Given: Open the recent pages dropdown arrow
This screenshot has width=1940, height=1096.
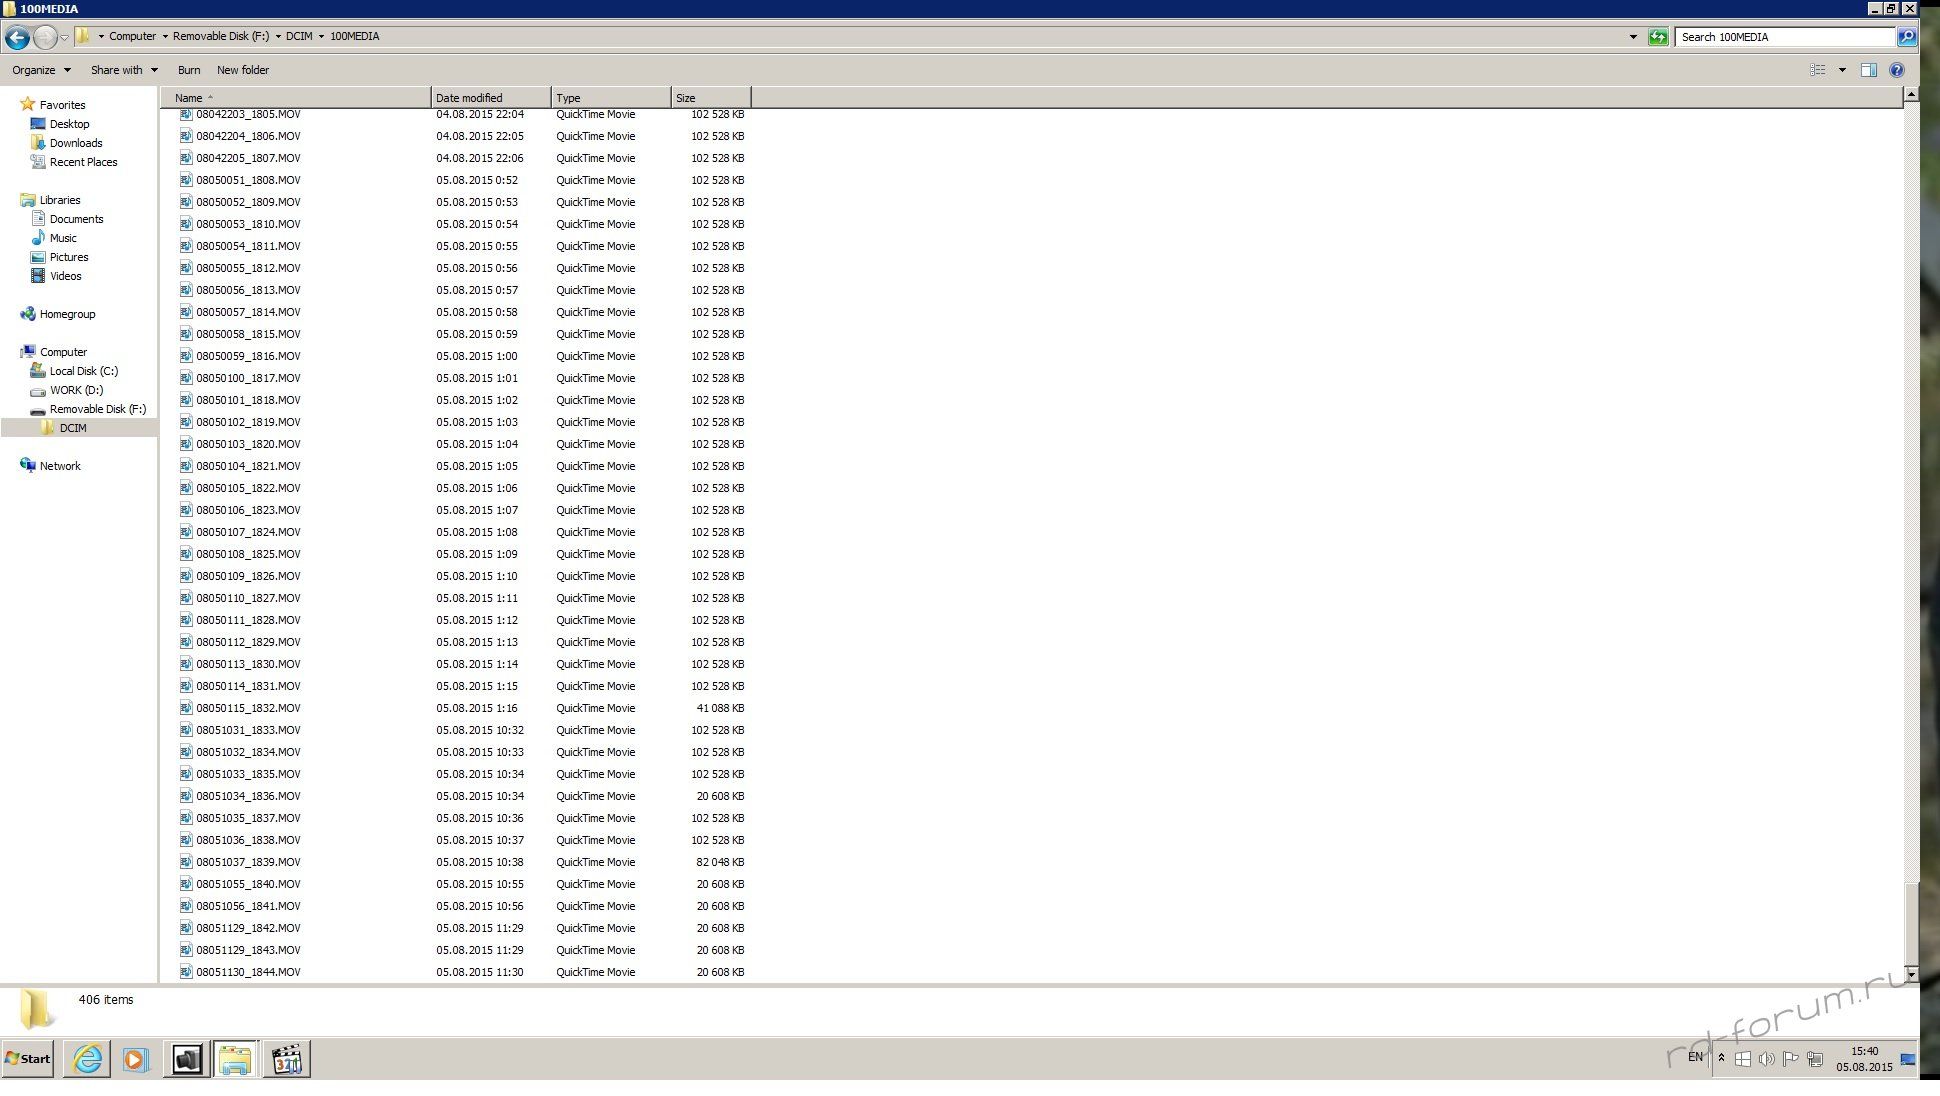Looking at the screenshot, I should [x=64, y=37].
